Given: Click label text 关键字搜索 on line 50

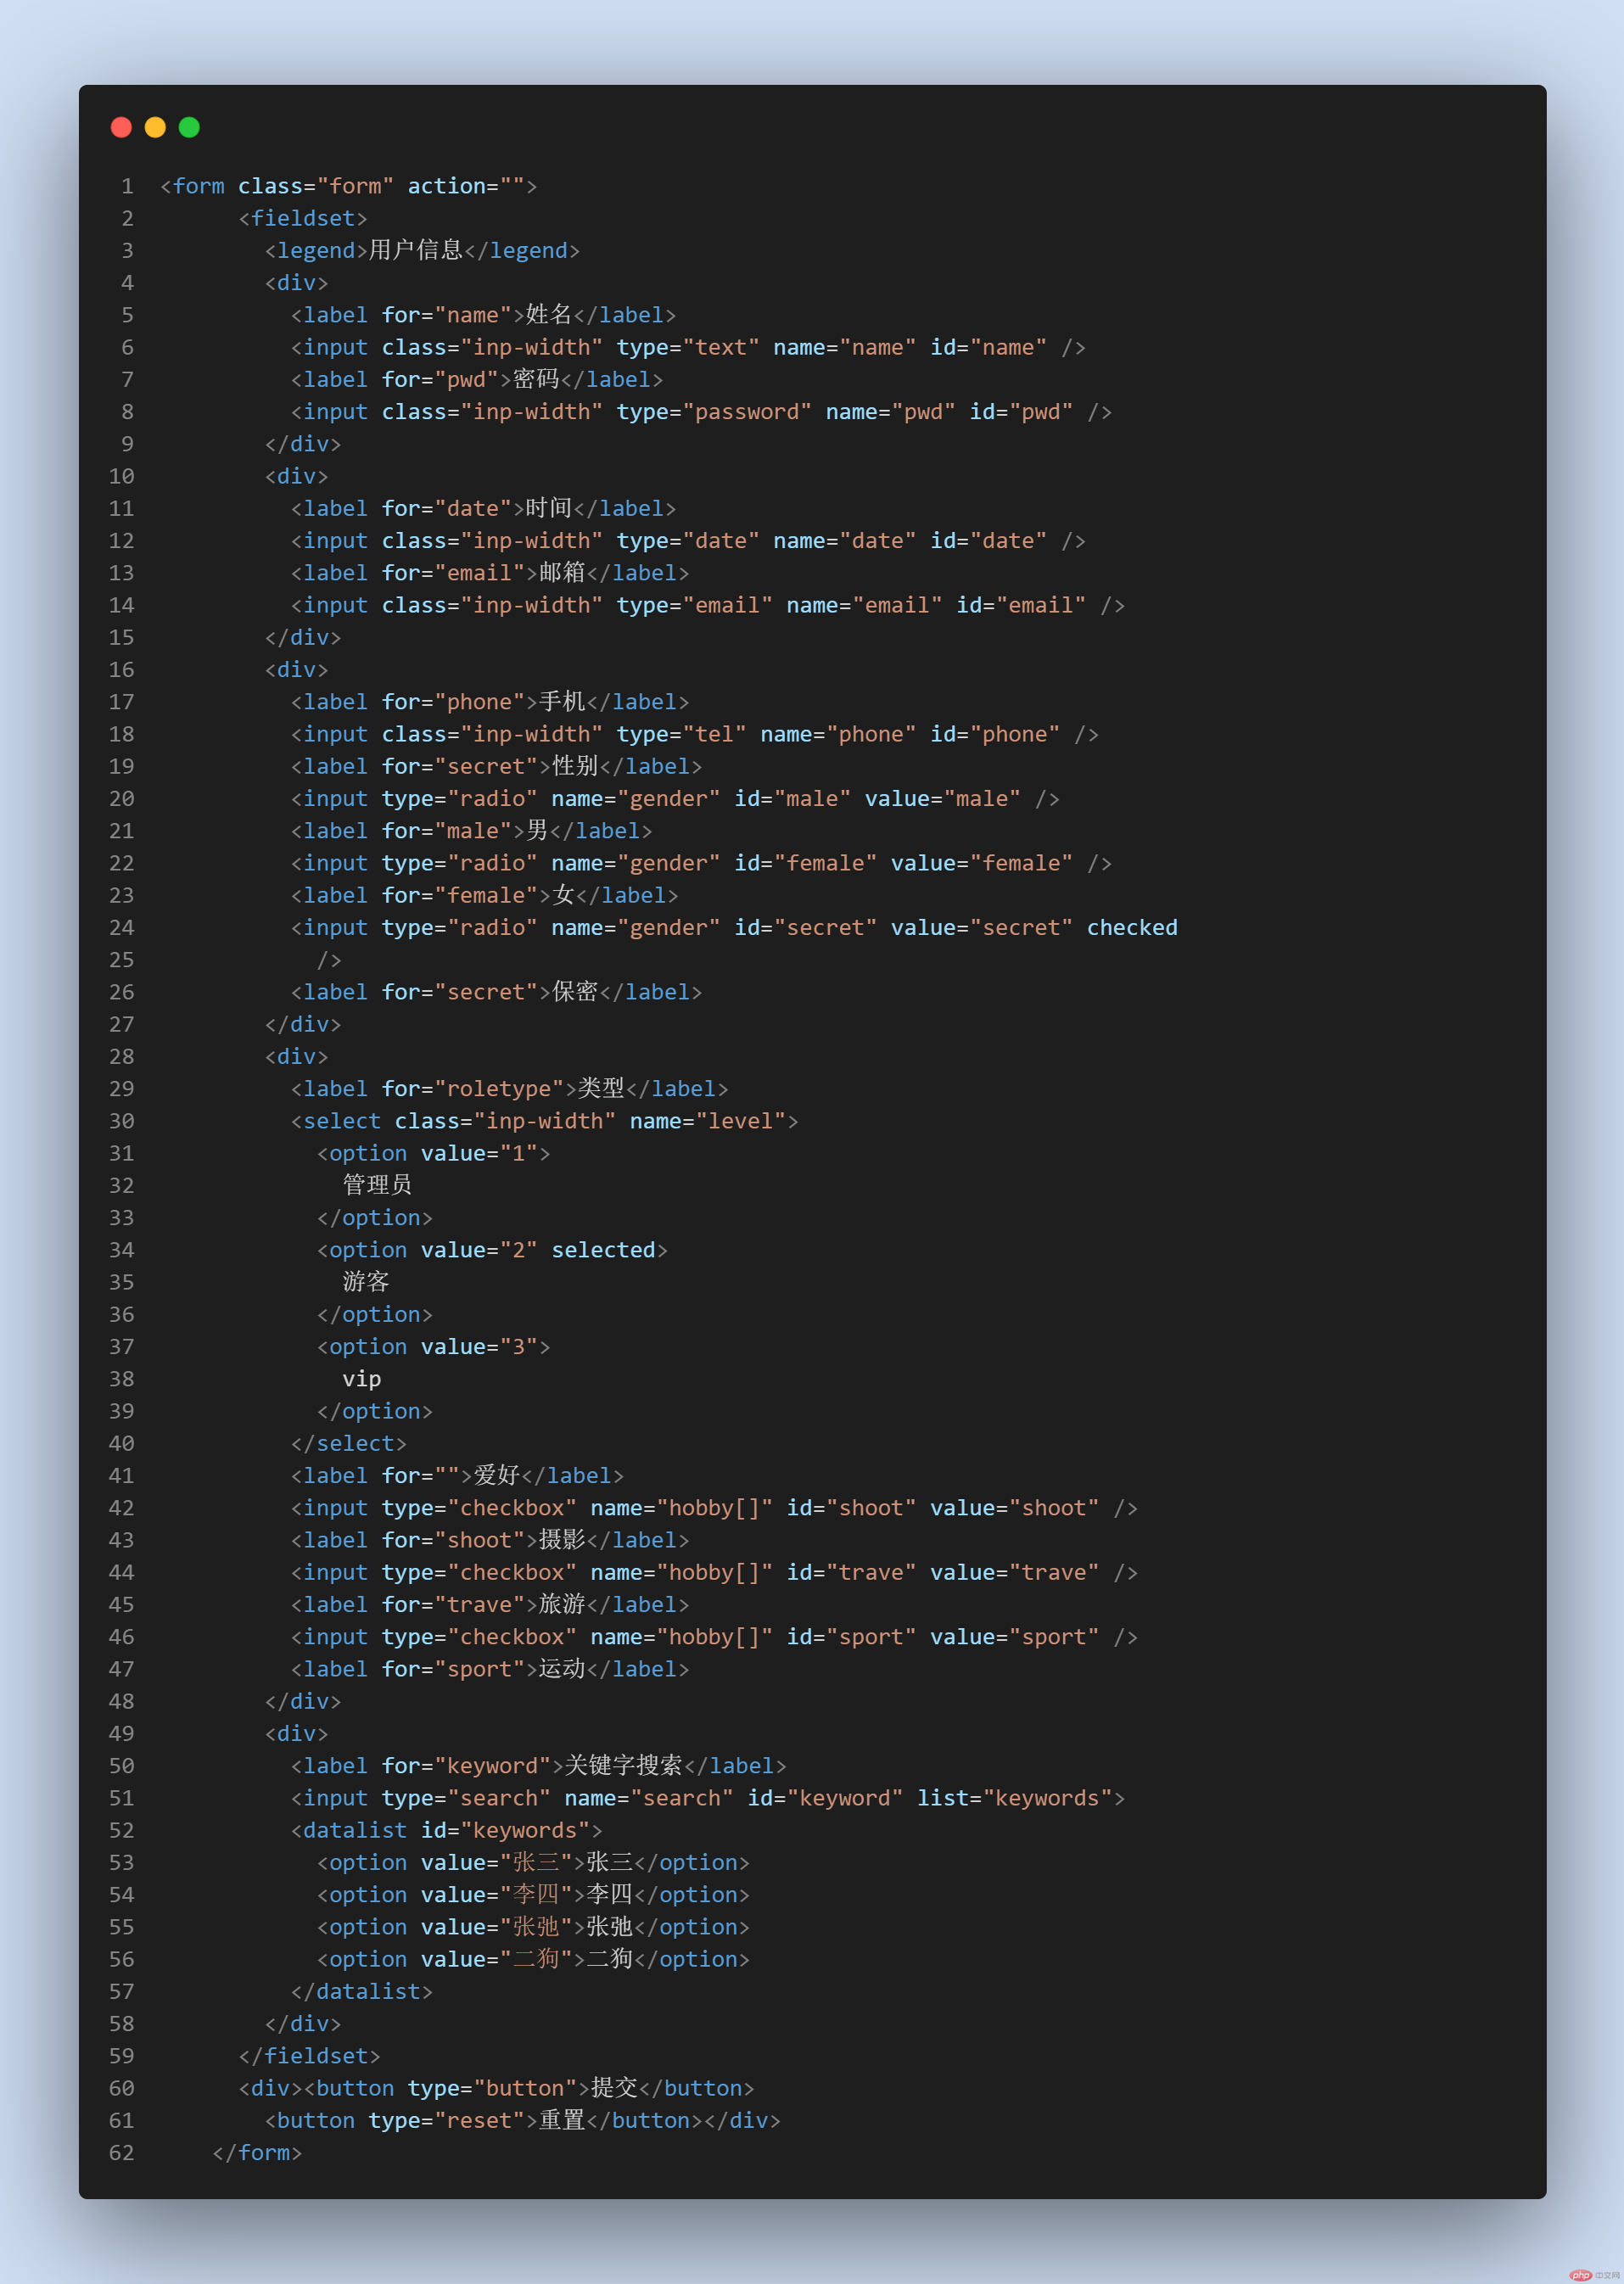Looking at the screenshot, I should [x=623, y=1766].
